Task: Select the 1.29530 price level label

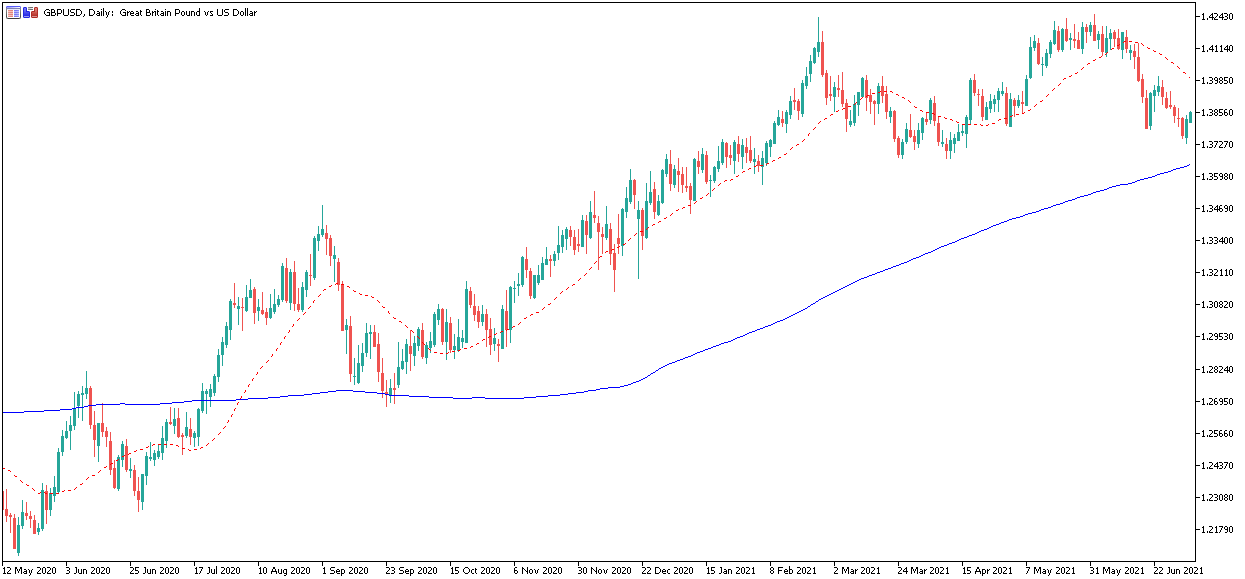Action: click(x=1217, y=337)
